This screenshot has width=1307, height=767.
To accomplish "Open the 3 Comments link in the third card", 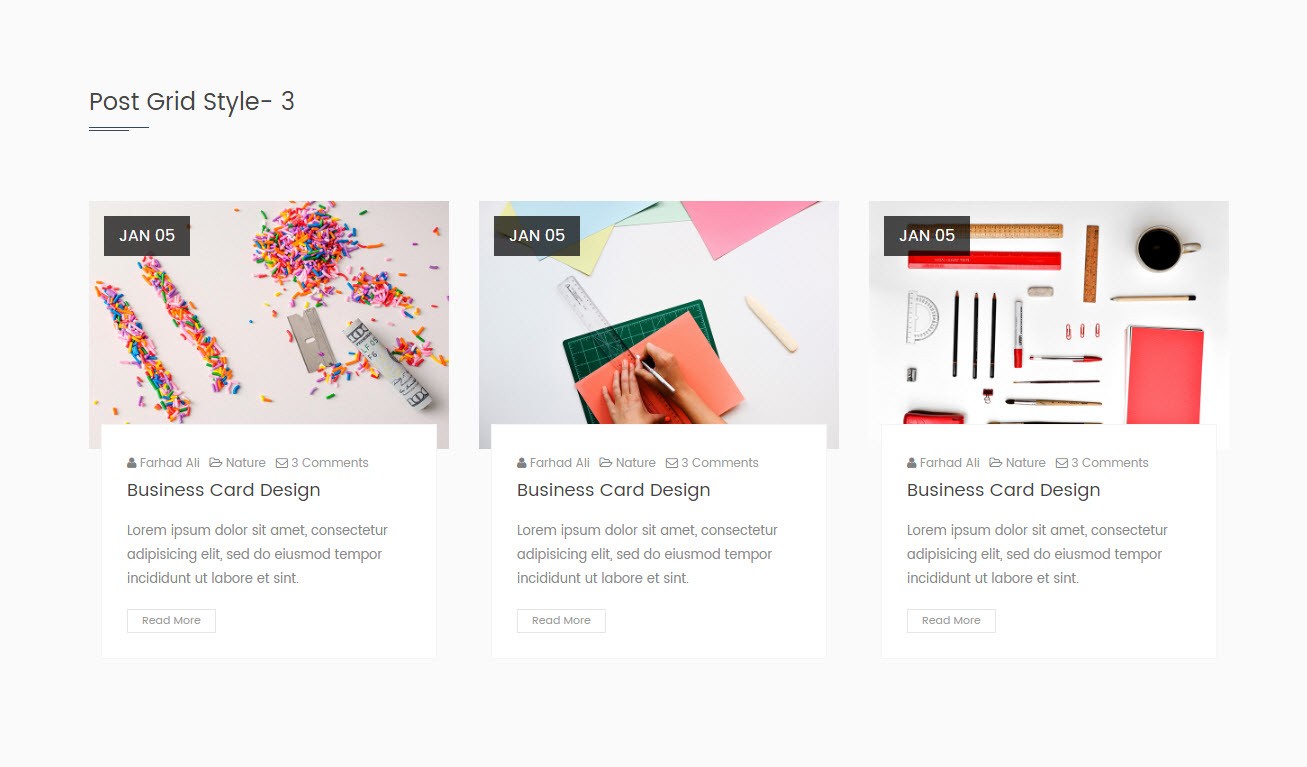I will pyautogui.click(x=1110, y=463).
